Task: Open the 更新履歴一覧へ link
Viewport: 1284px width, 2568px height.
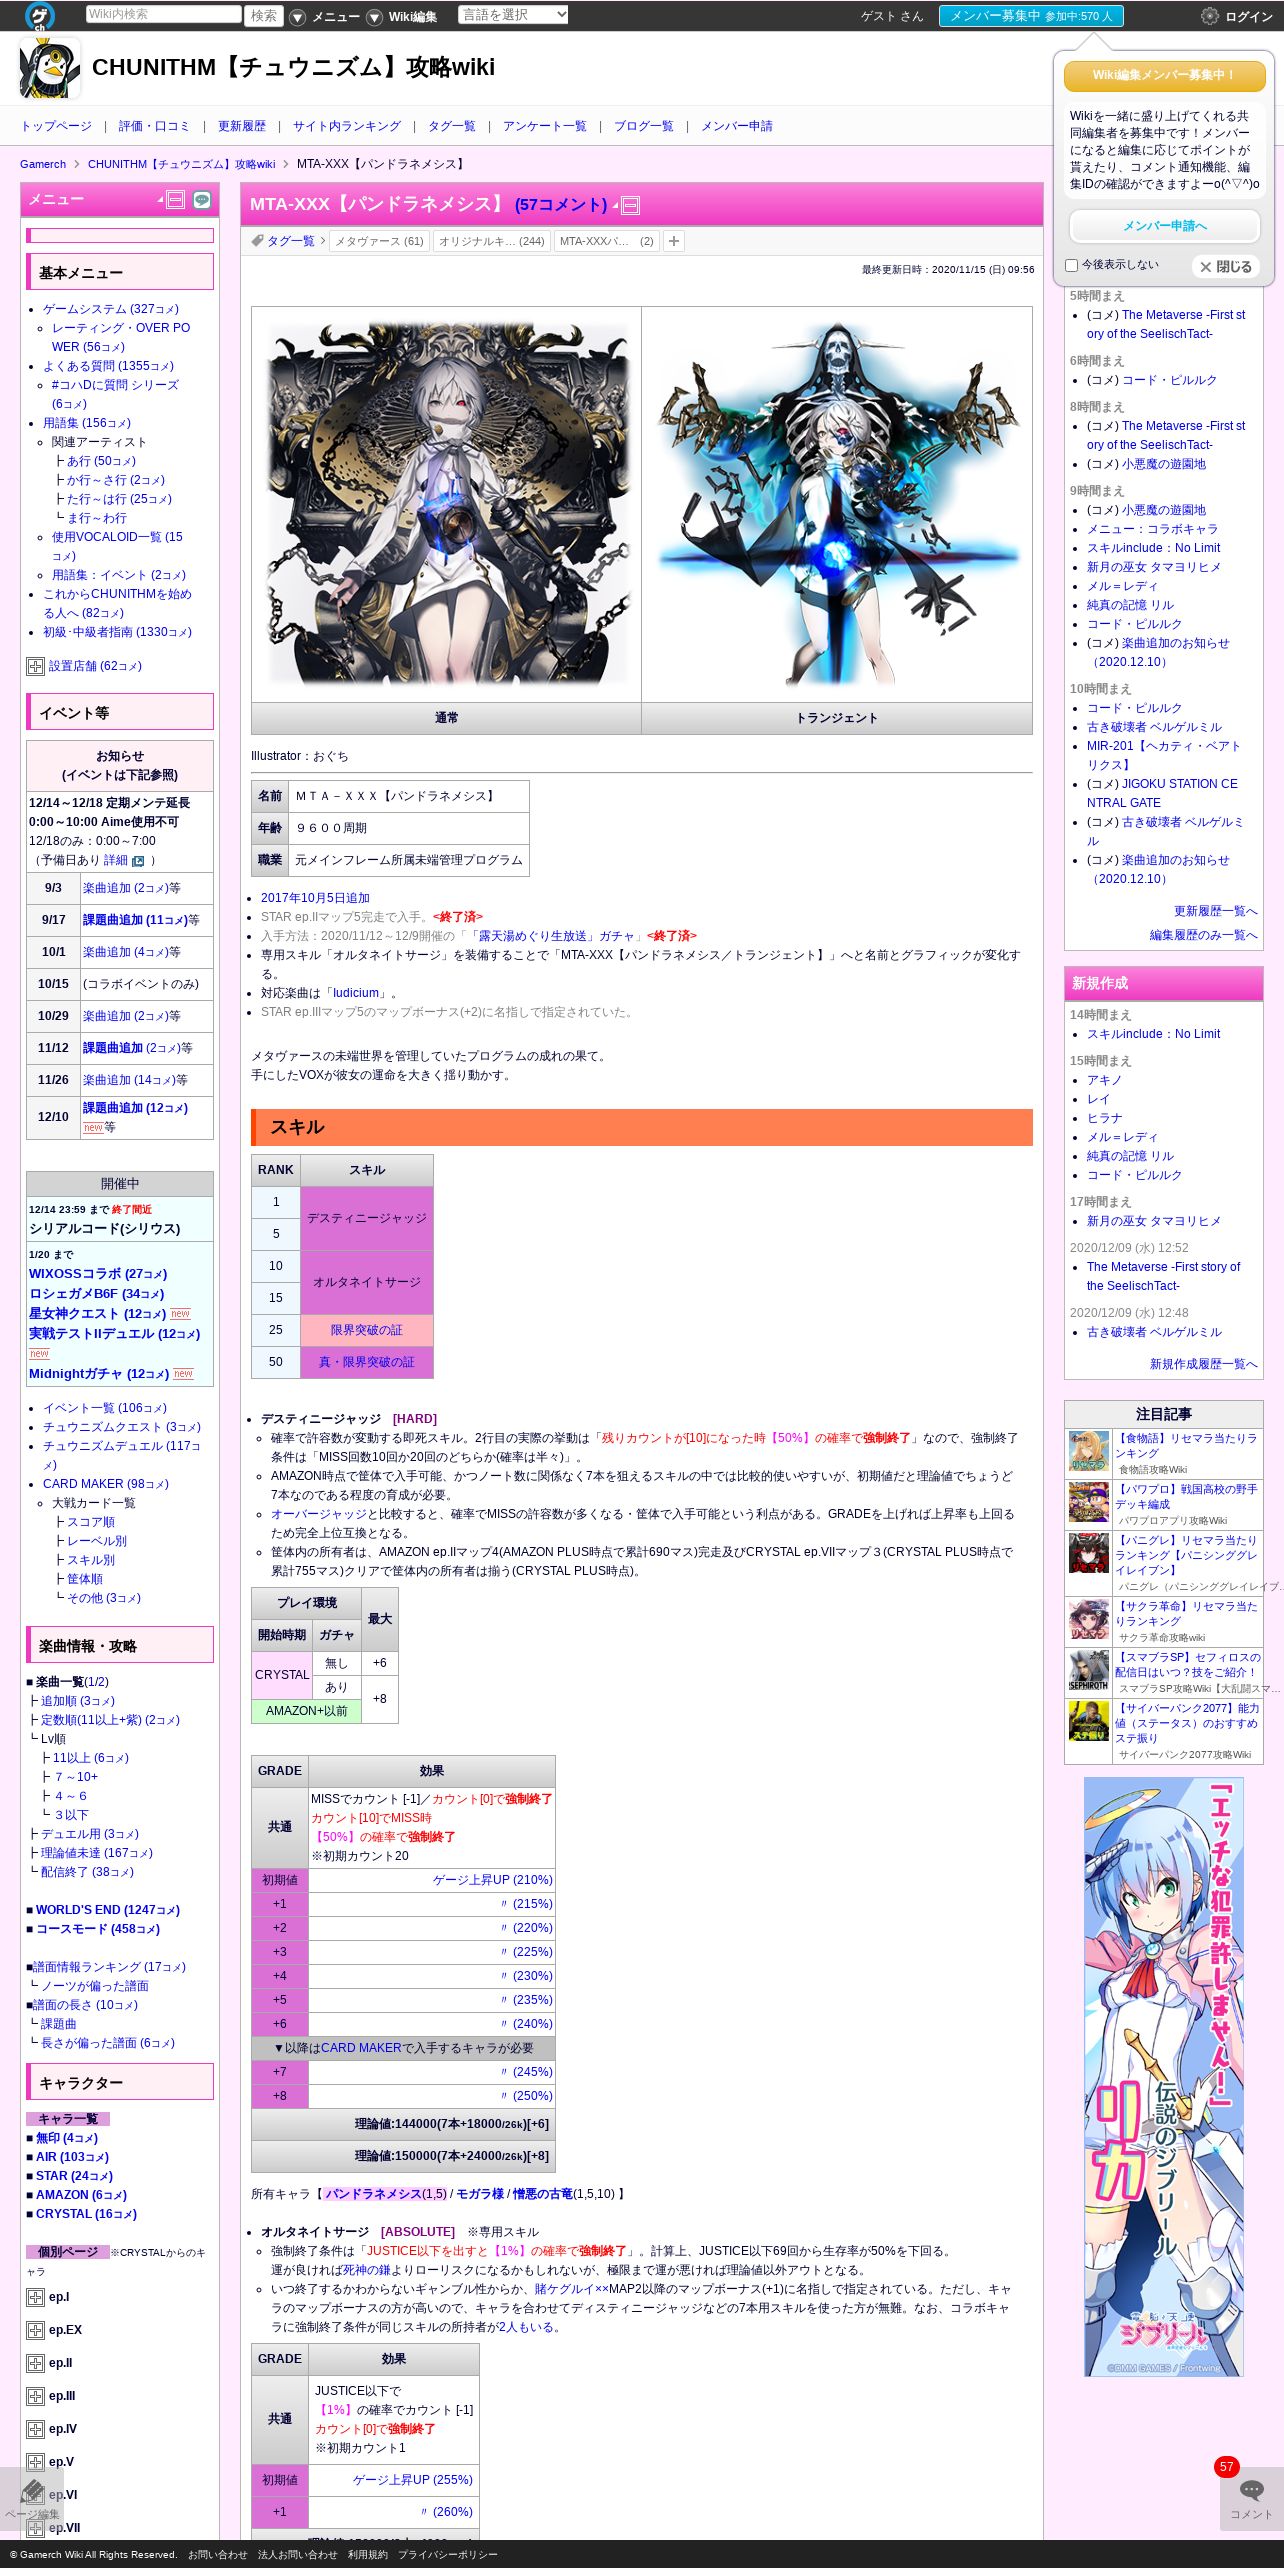Action: click(x=1215, y=911)
